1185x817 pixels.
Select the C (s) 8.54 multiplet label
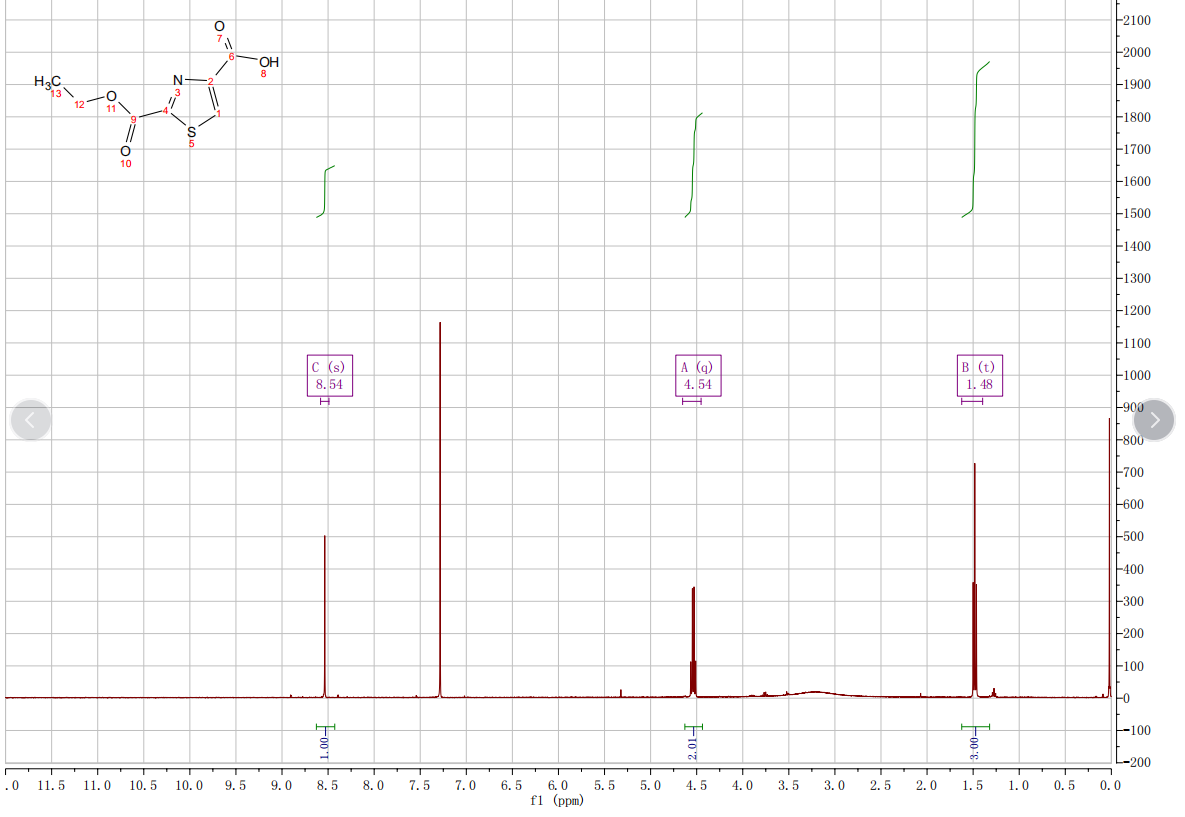(329, 376)
